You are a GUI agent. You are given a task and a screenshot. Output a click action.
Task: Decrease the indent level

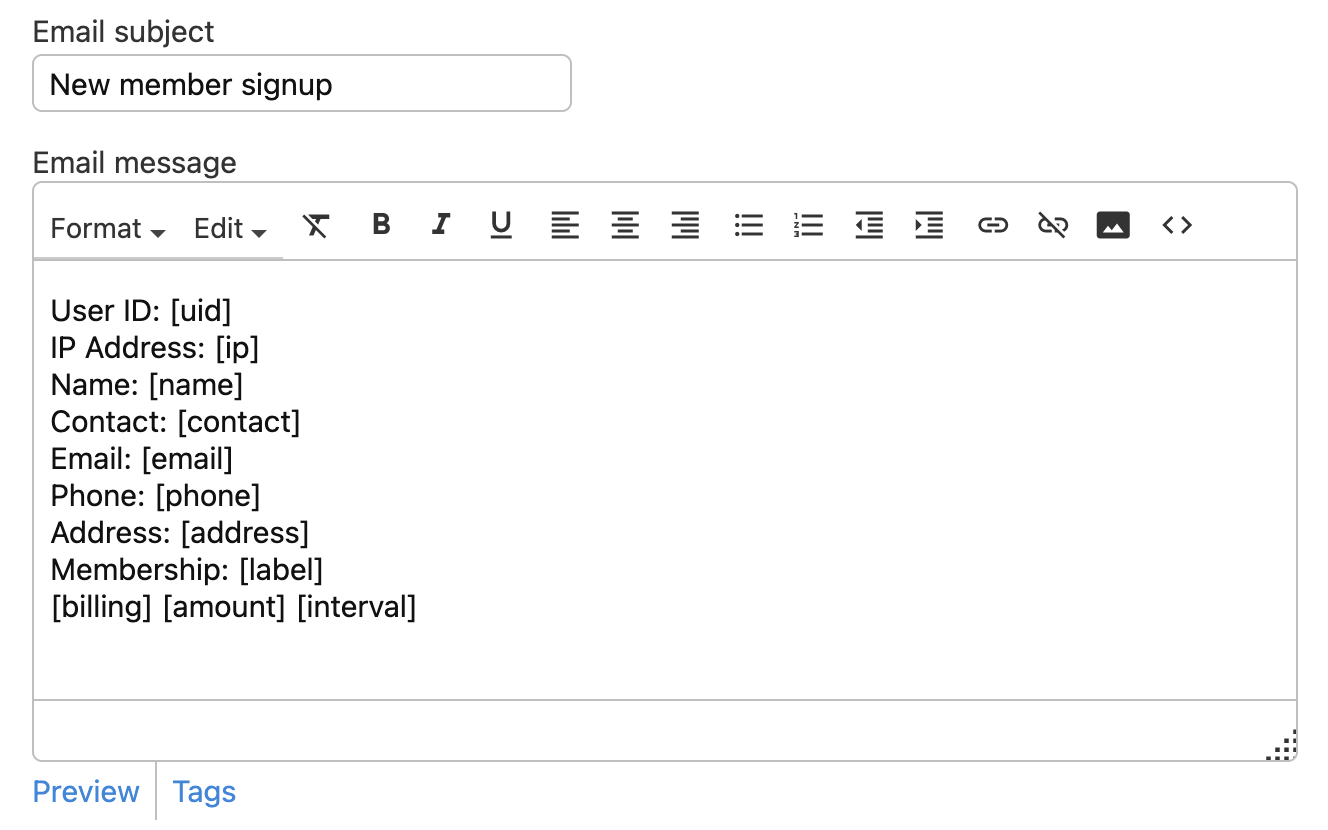pyautogui.click(x=869, y=226)
